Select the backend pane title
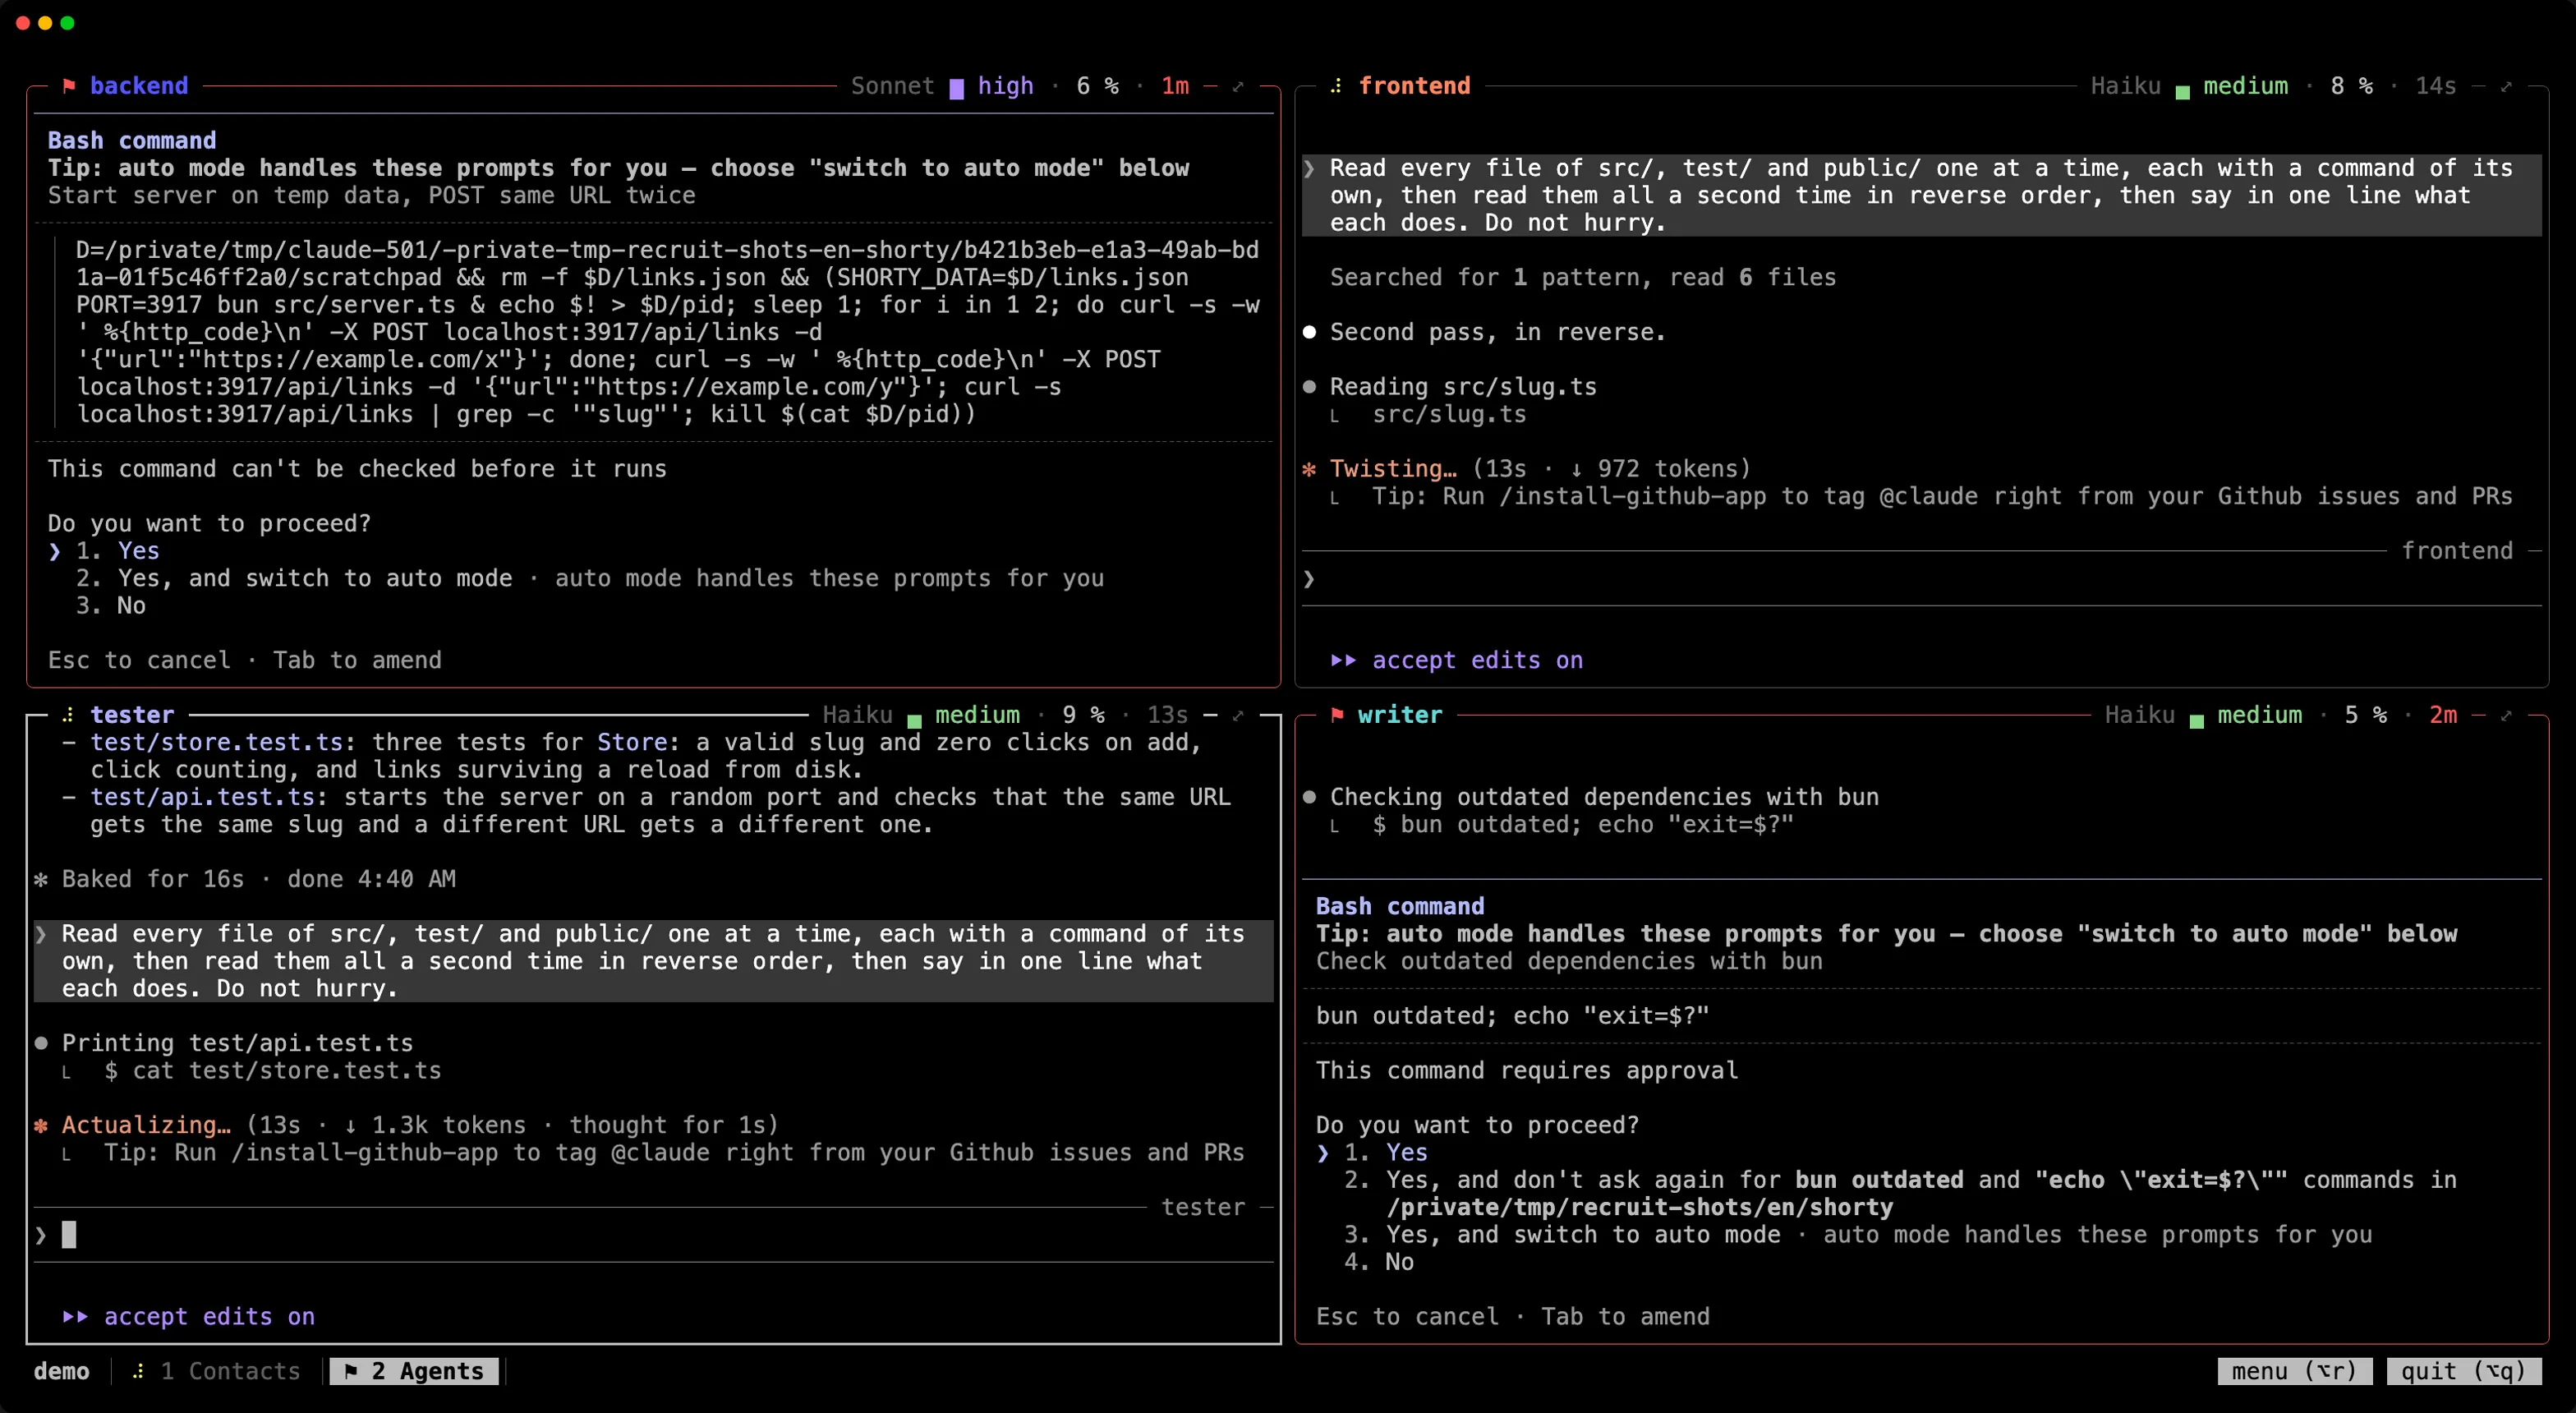 (x=139, y=86)
